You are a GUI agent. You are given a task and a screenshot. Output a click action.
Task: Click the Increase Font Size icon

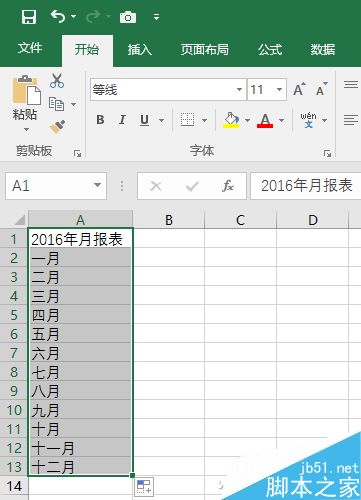point(299,89)
